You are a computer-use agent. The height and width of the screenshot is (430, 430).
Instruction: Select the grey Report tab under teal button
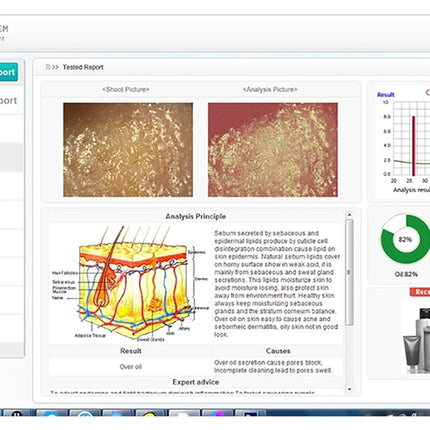pyautogui.click(x=8, y=100)
